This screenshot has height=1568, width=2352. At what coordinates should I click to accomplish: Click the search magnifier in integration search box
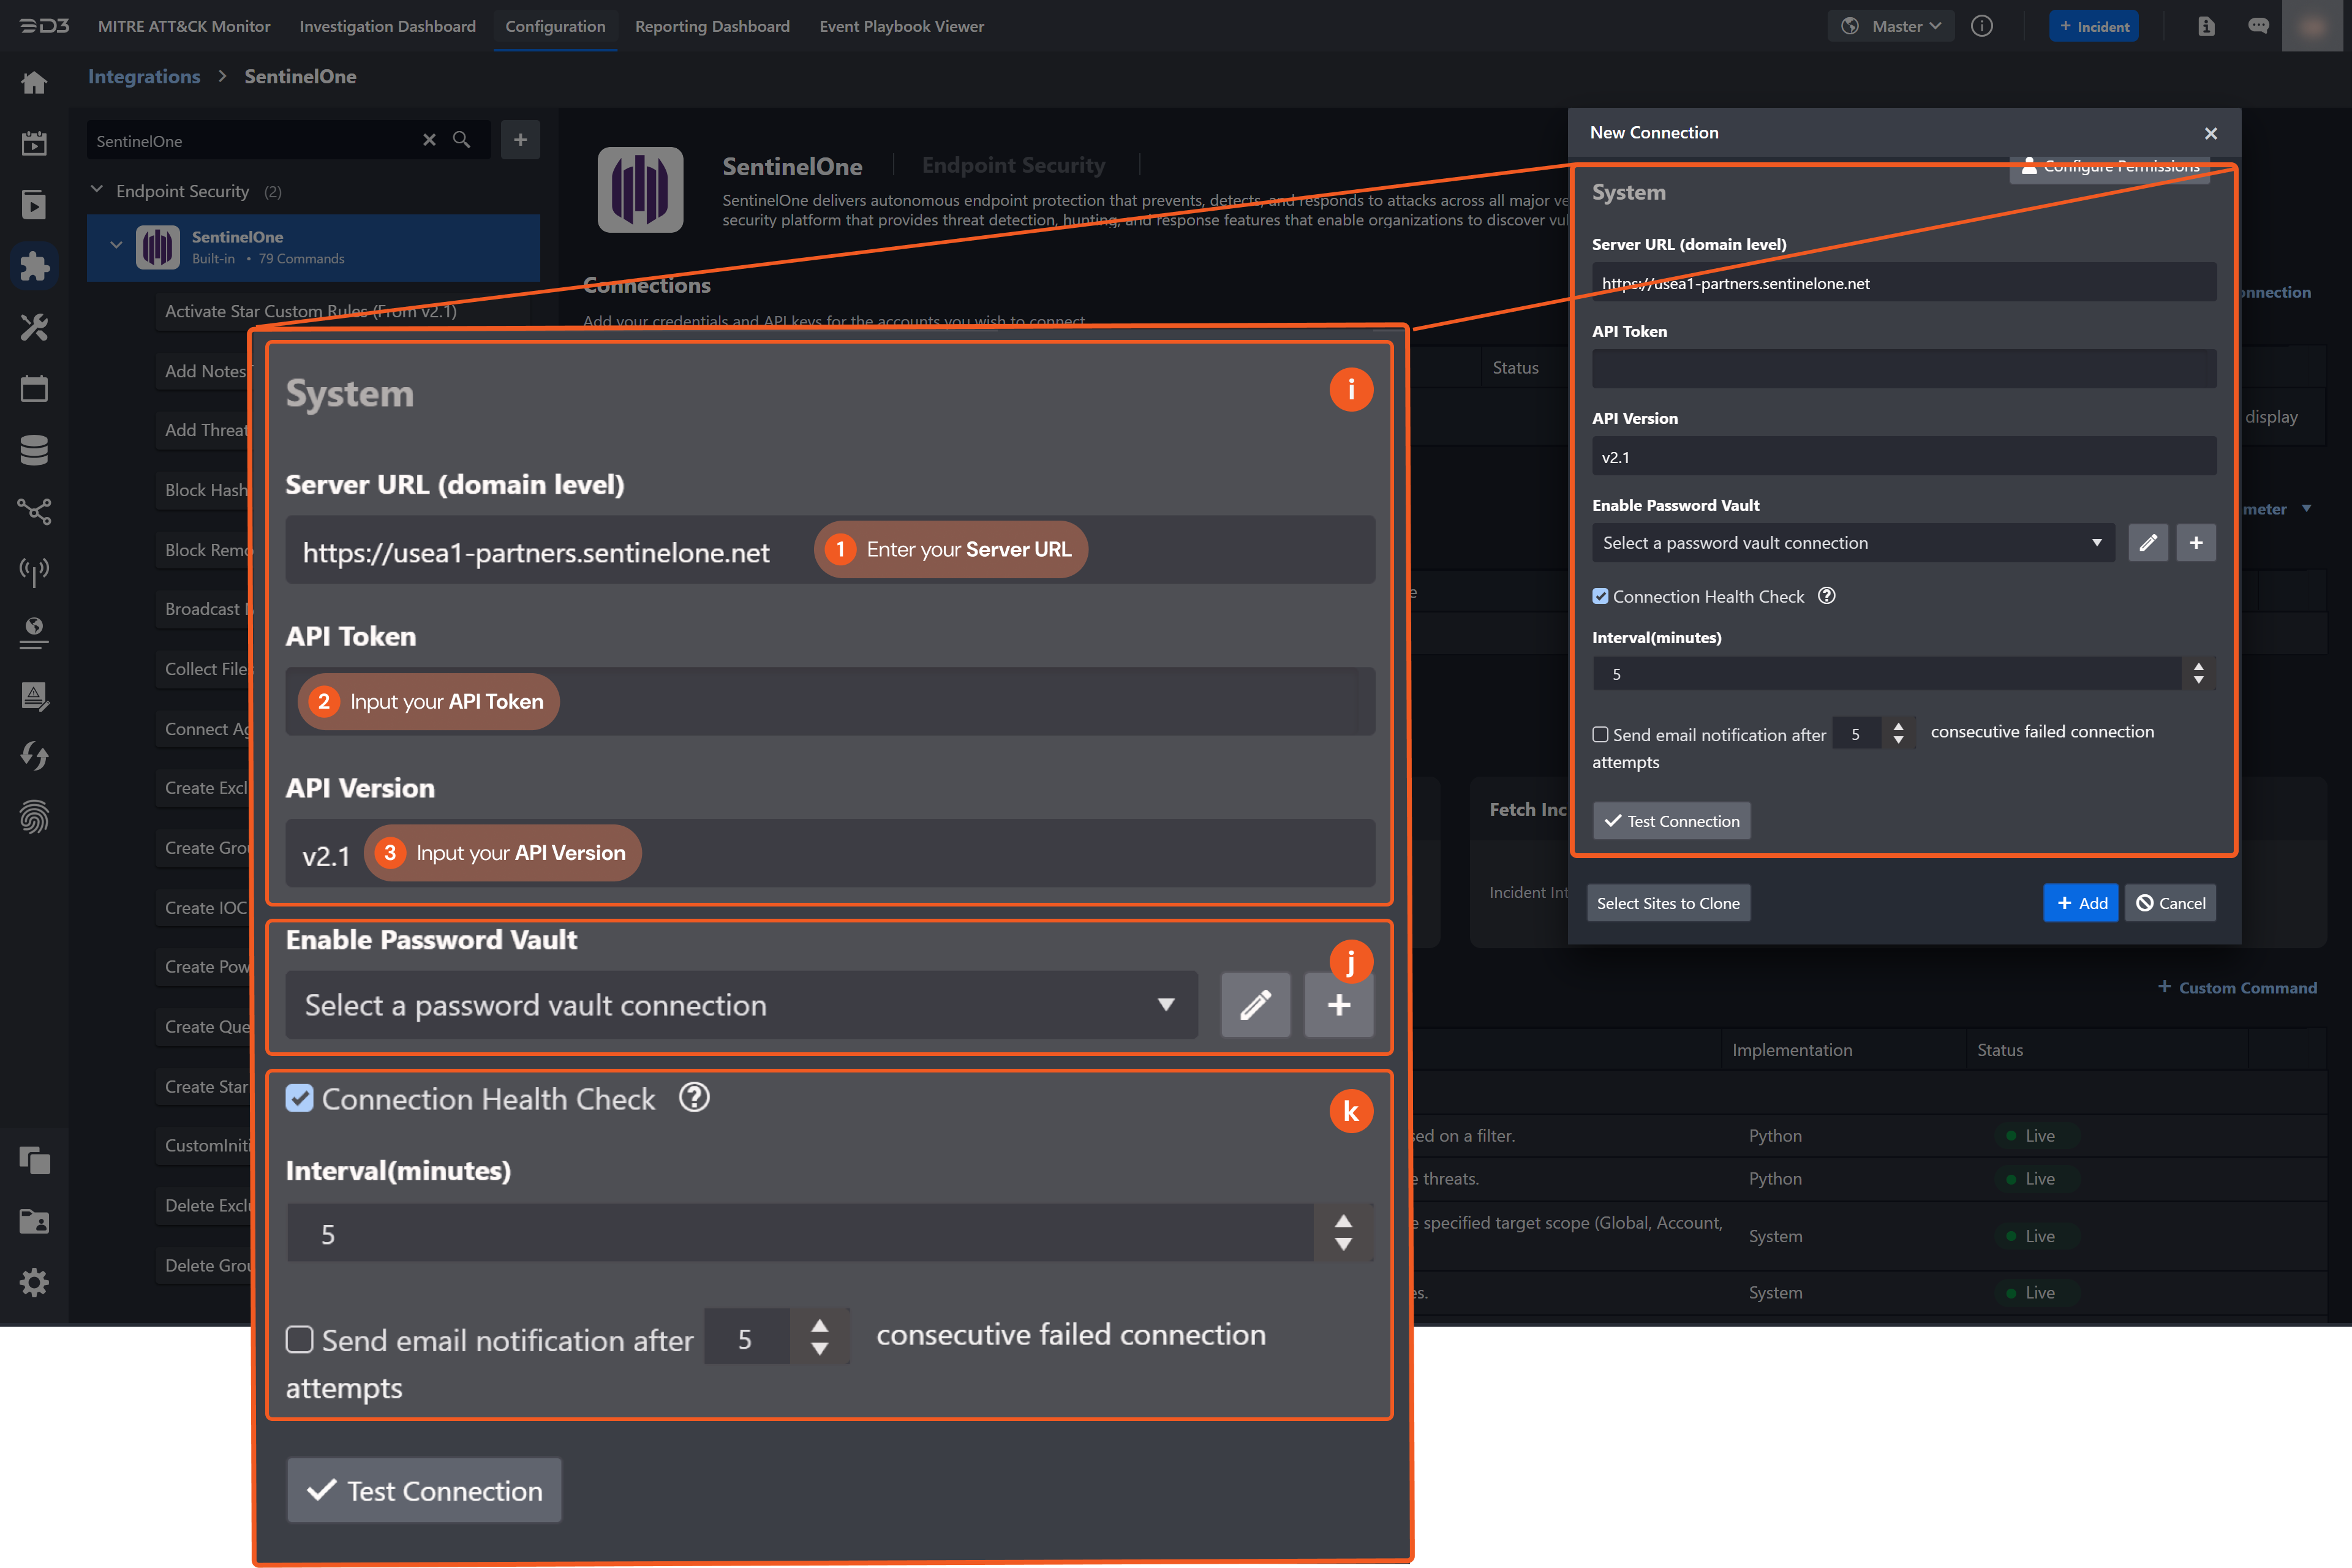pyautogui.click(x=461, y=140)
